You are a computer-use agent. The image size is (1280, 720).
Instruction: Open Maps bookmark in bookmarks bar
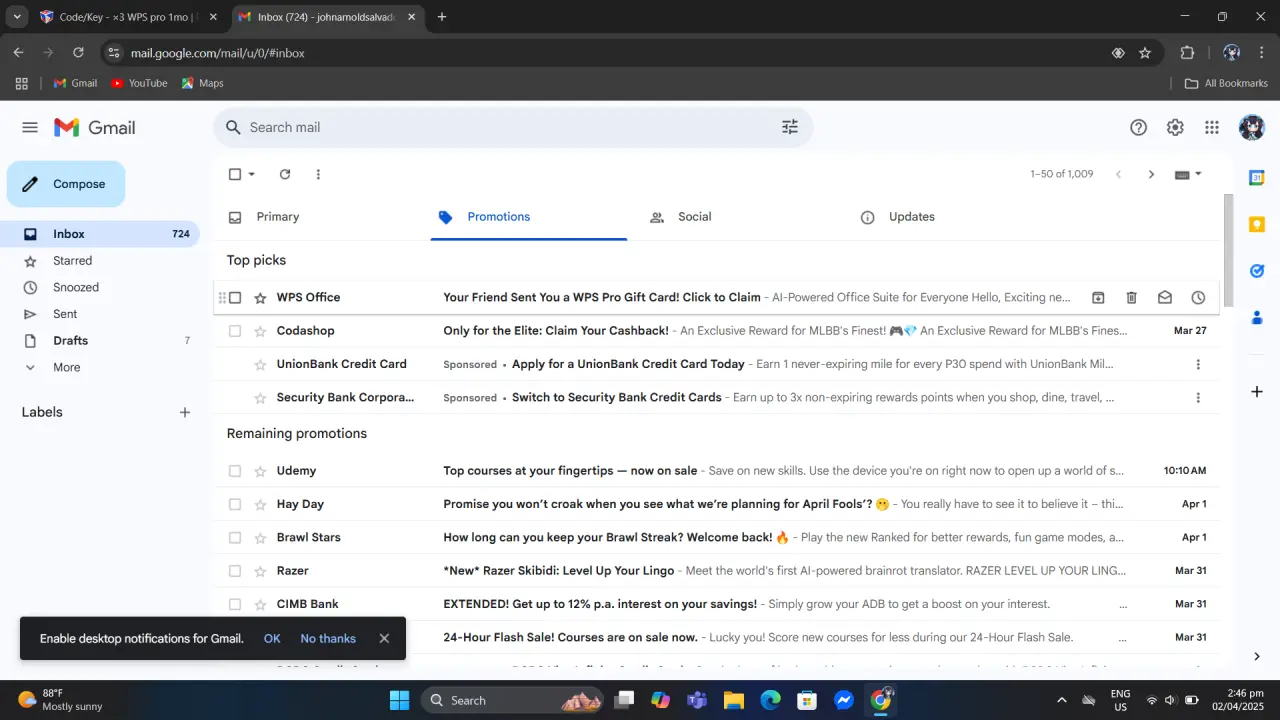[202, 83]
